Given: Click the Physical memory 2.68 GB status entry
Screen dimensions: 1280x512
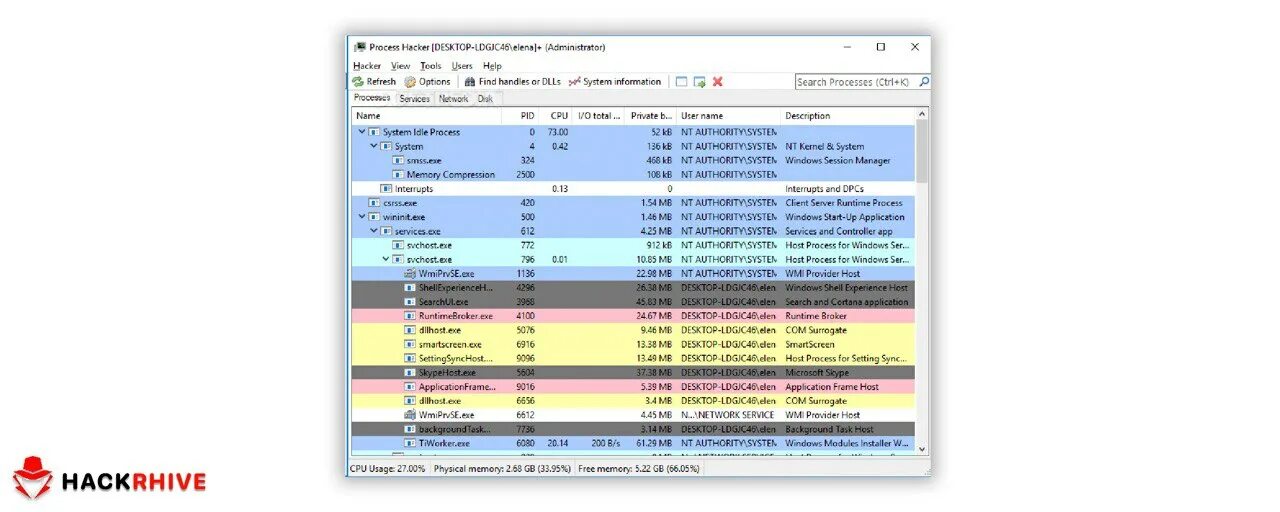Looking at the screenshot, I should (502, 468).
